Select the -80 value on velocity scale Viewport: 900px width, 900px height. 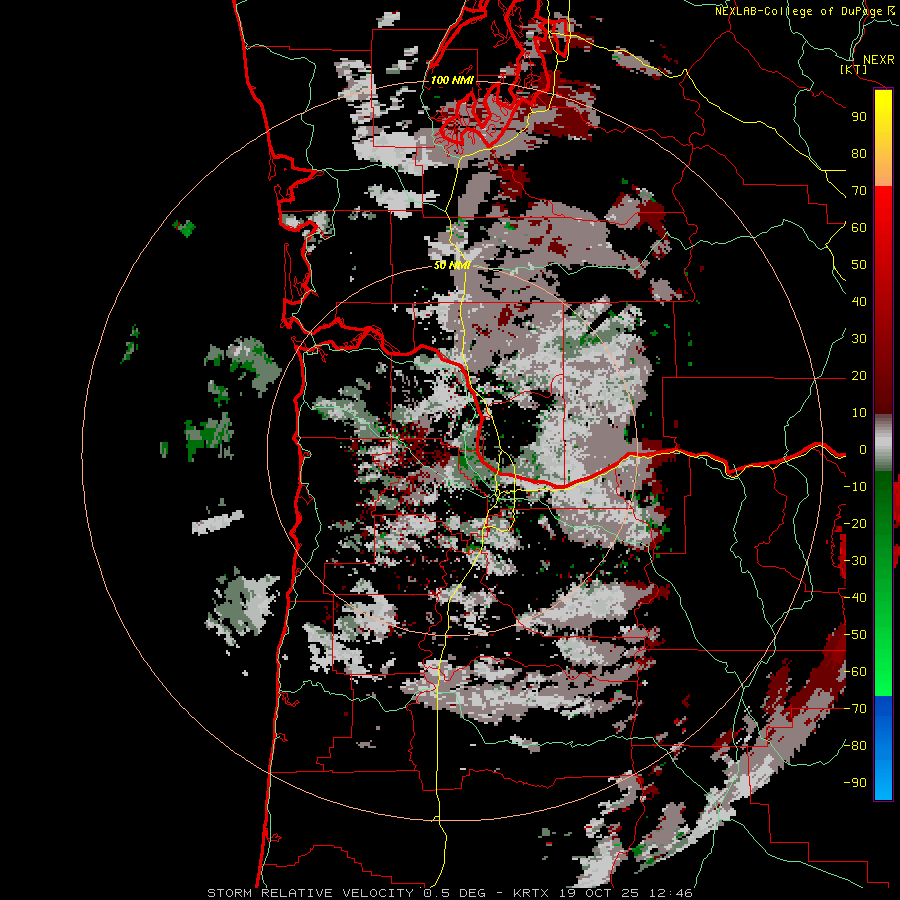click(x=855, y=746)
